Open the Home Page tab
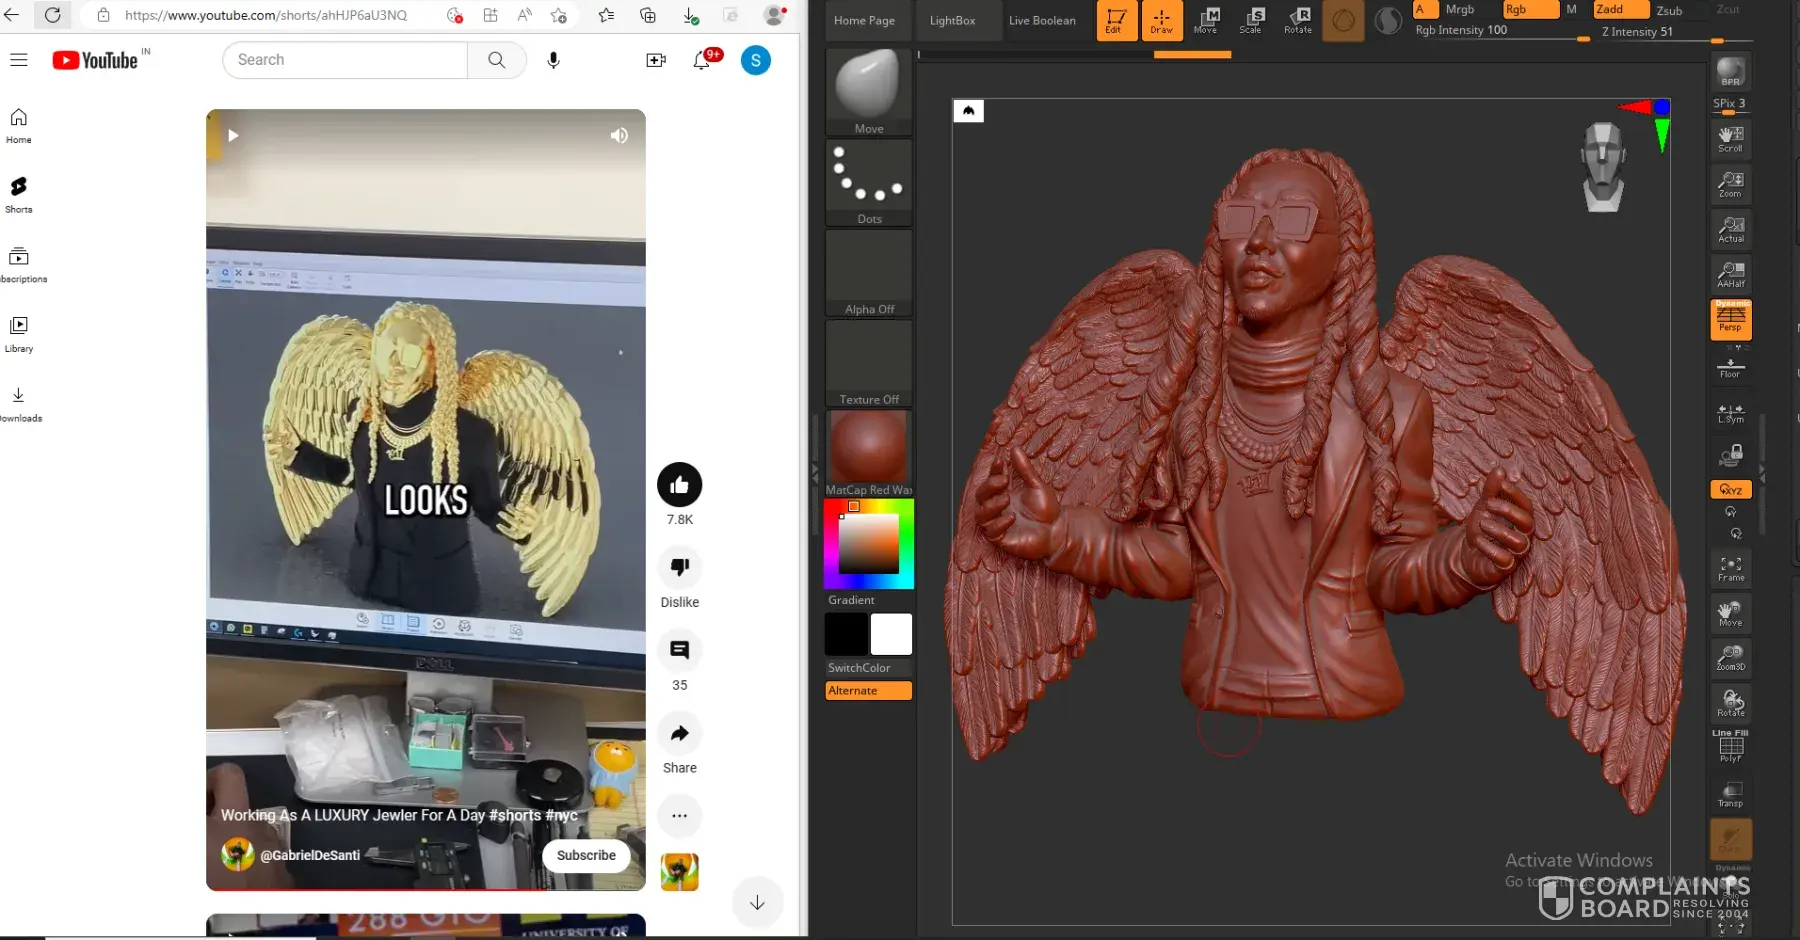Viewport: 1800px width, 940px height. coord(864,20)
